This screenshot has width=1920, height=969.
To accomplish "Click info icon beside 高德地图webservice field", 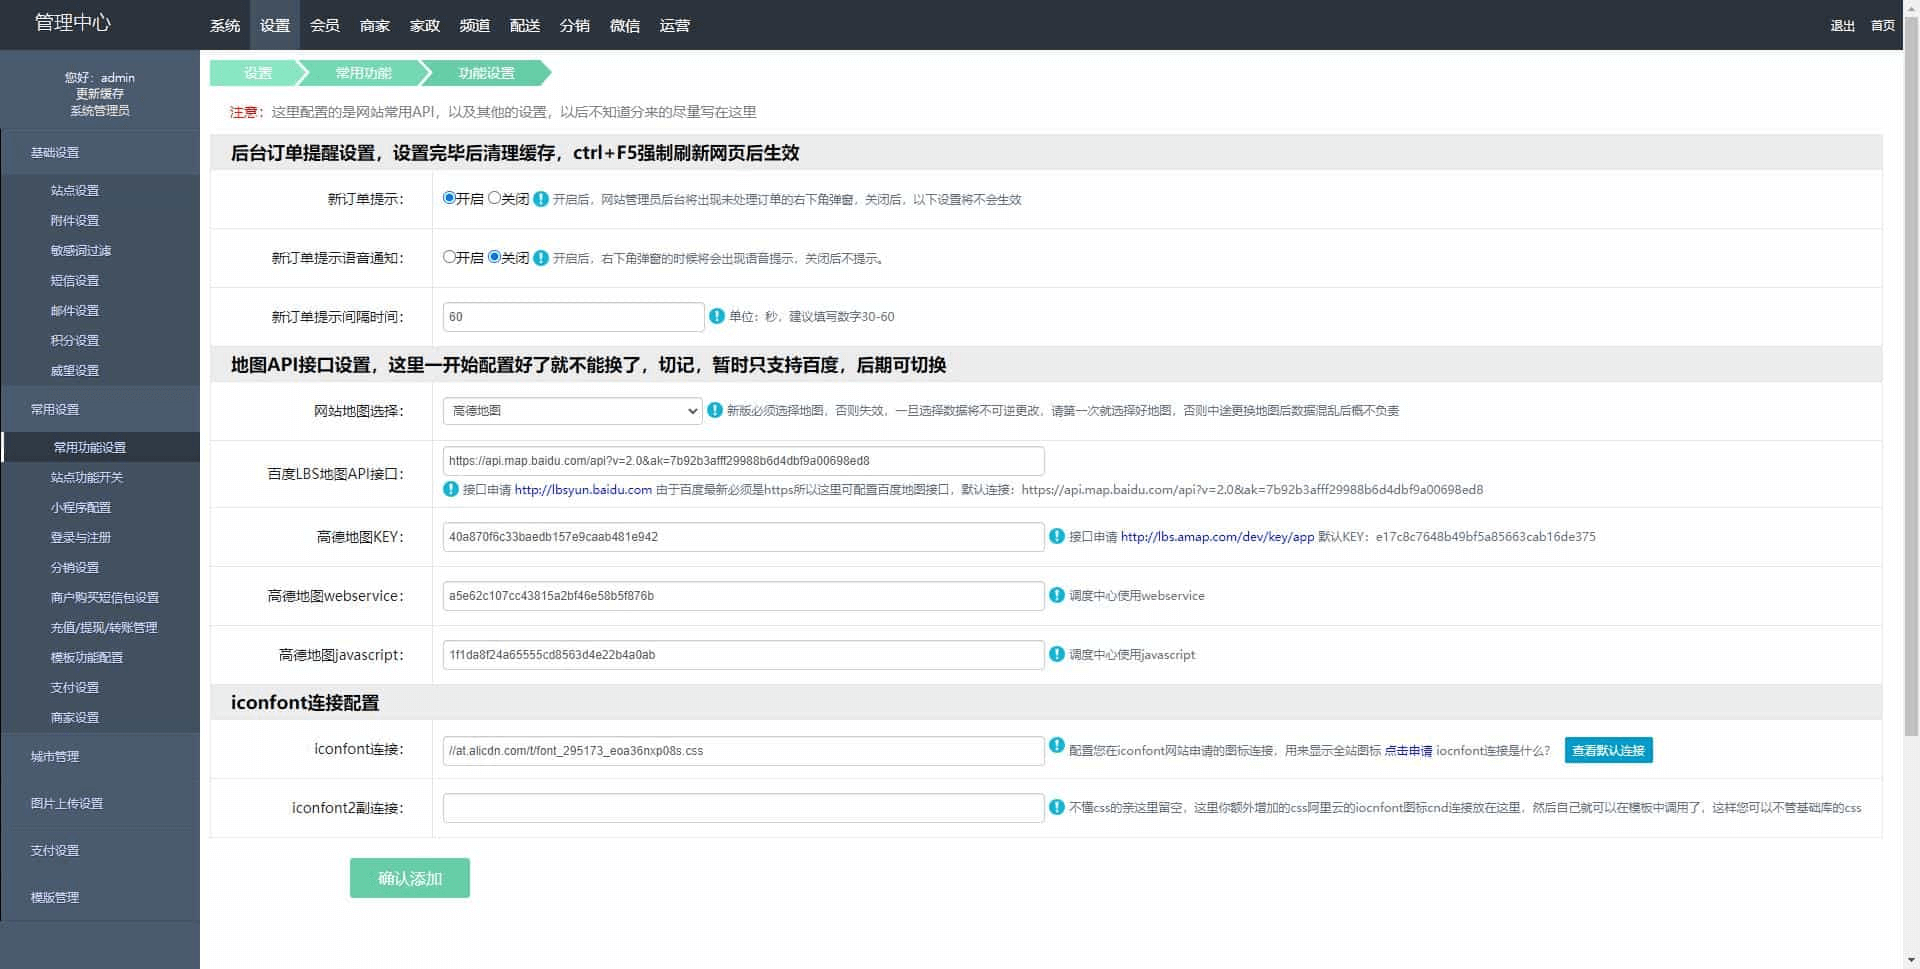I will coord(1057,595).
